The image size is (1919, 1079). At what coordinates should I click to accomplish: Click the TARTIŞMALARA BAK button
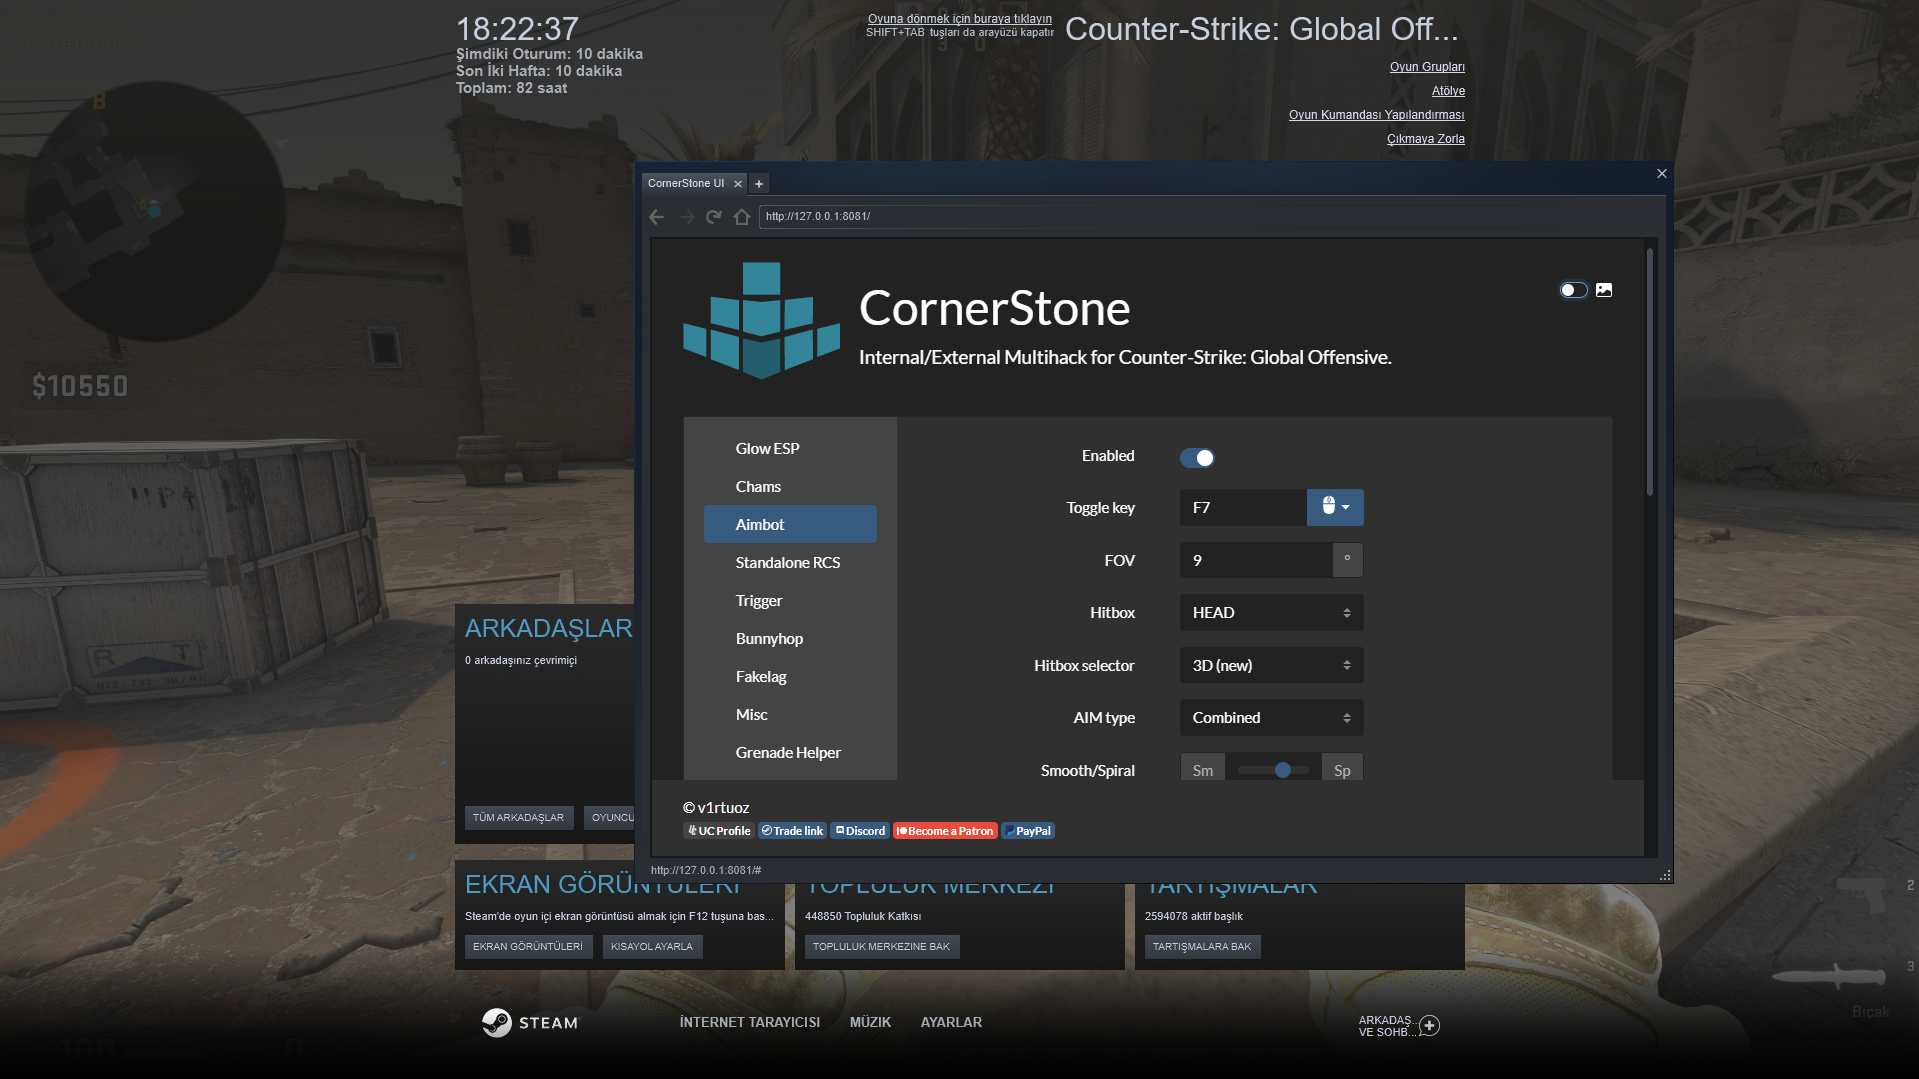tap(1202, 947)
